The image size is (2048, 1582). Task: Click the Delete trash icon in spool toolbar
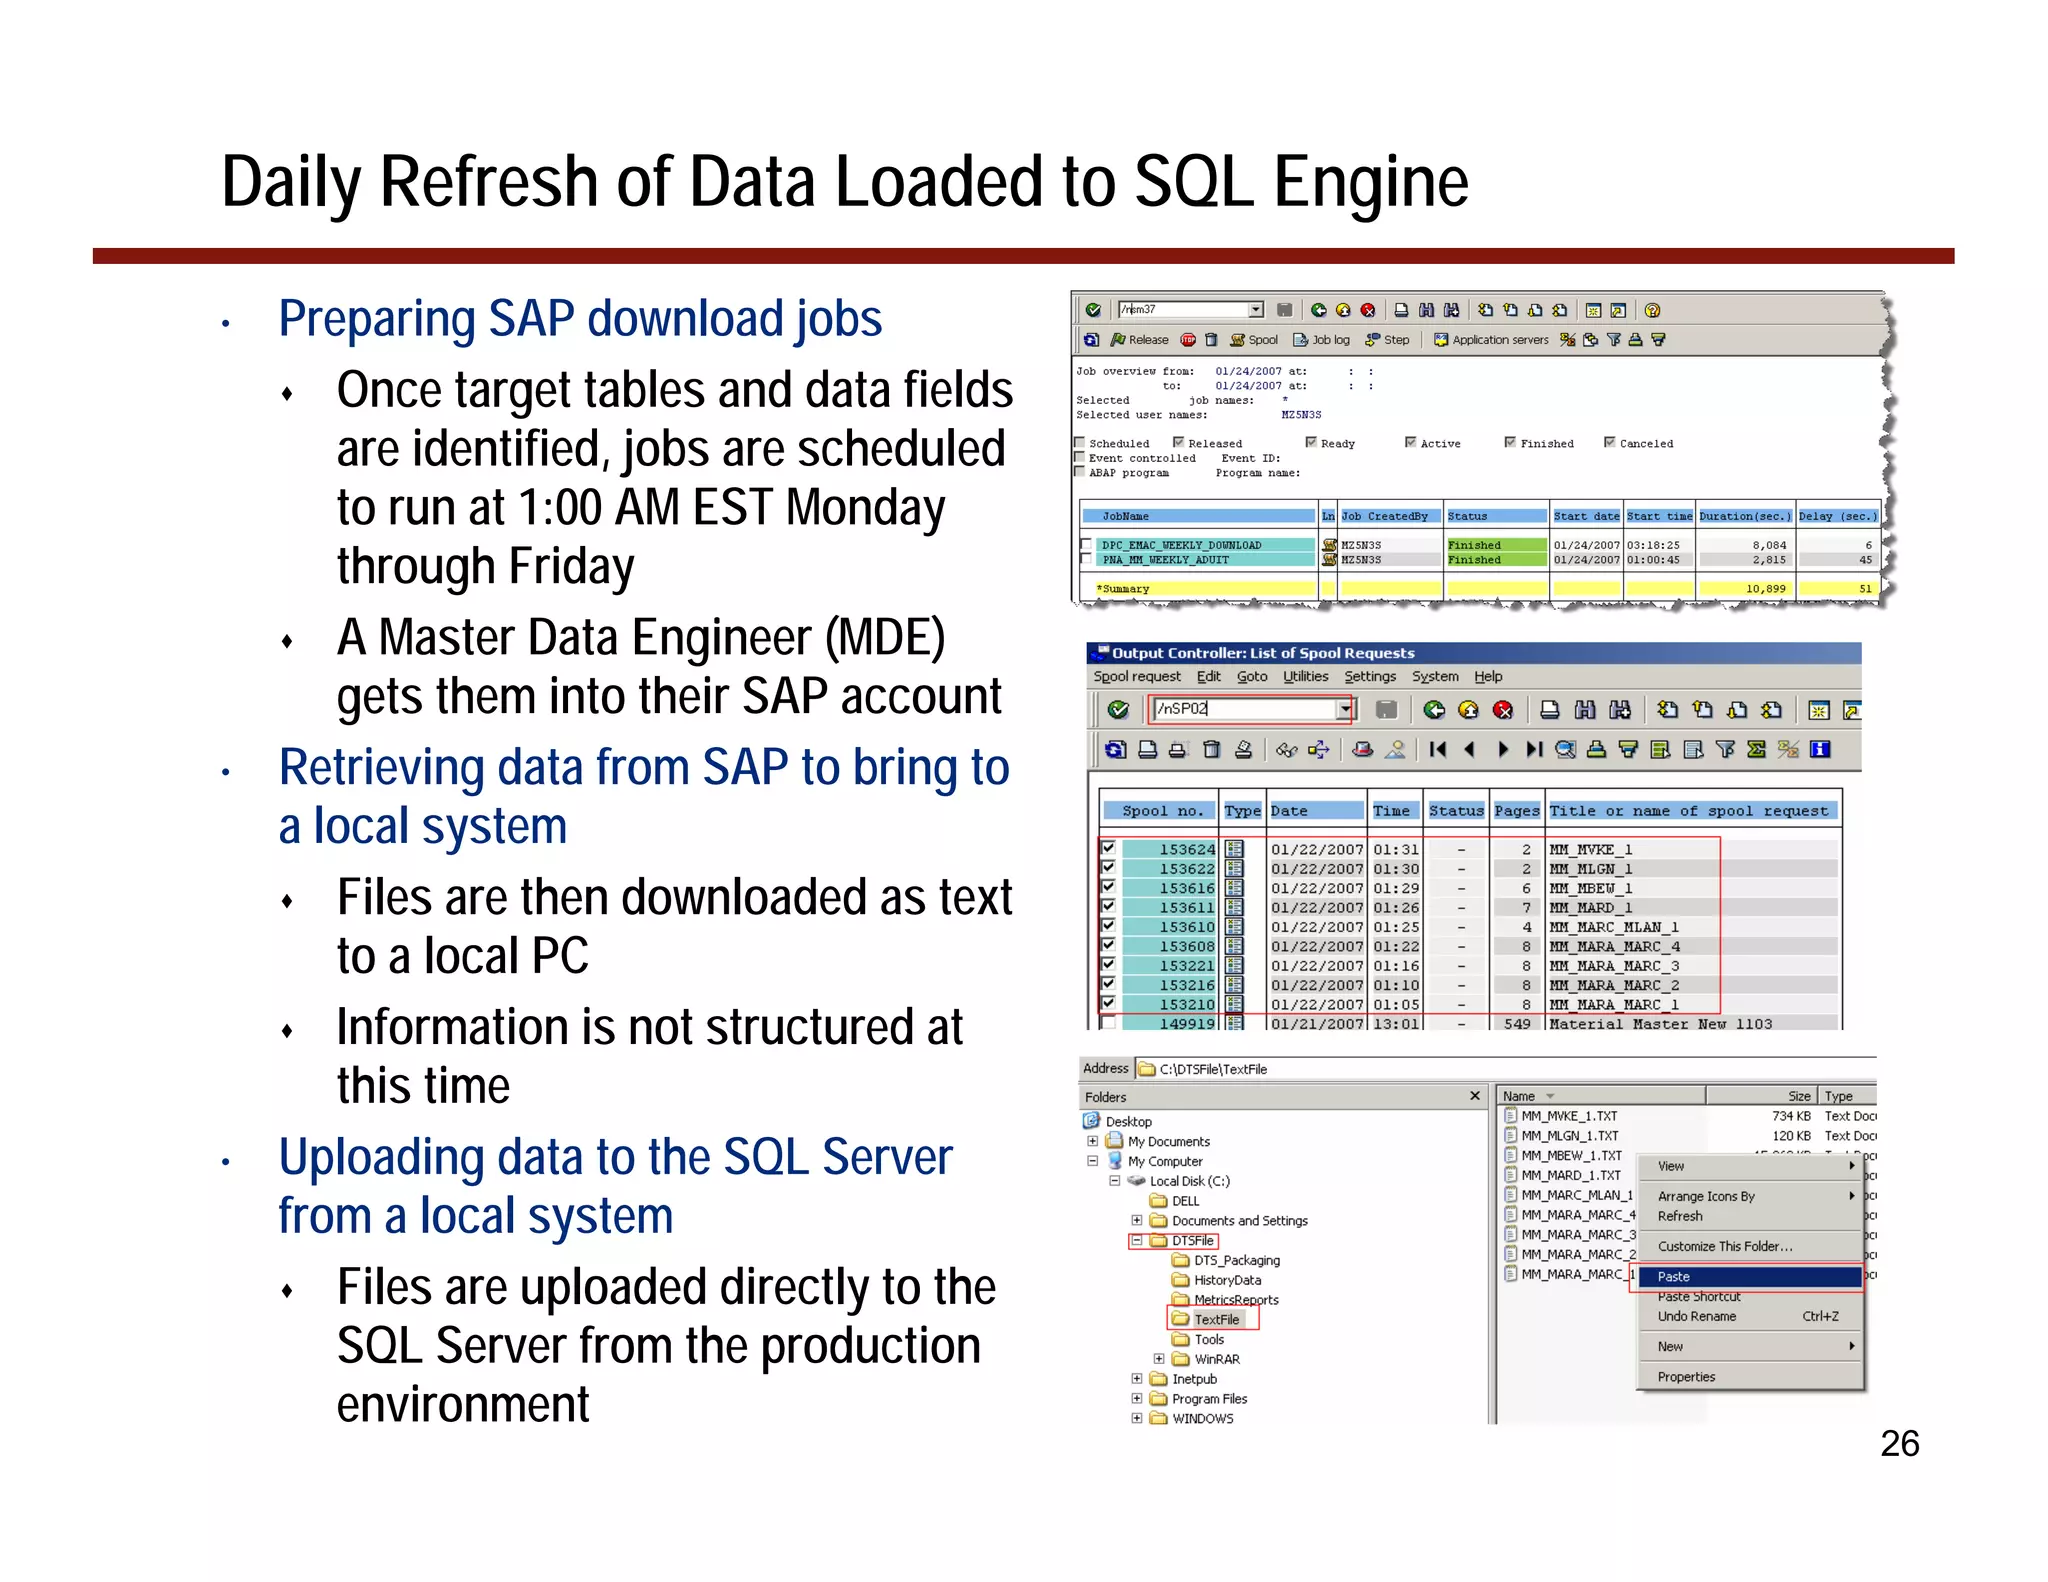tap(1211, 749)
